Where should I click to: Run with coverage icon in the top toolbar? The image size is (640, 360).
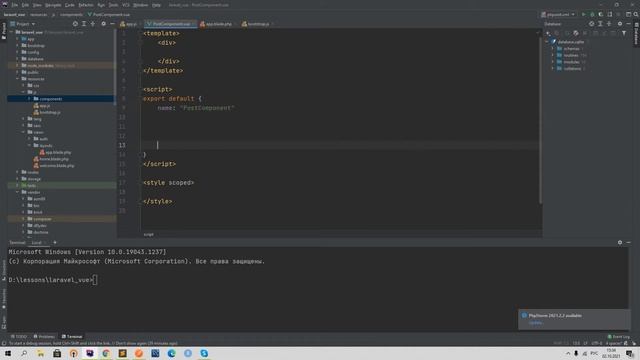601,14
